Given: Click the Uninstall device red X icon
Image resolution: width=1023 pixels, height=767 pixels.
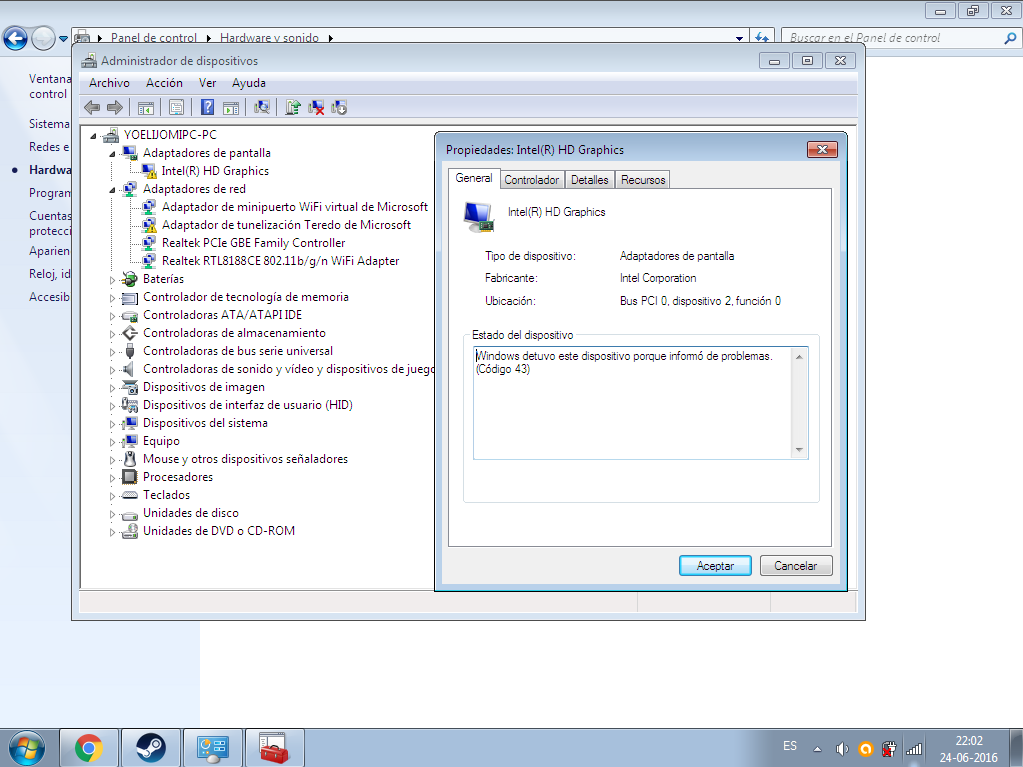Looking at the screenshot, I should click(316, 108).
